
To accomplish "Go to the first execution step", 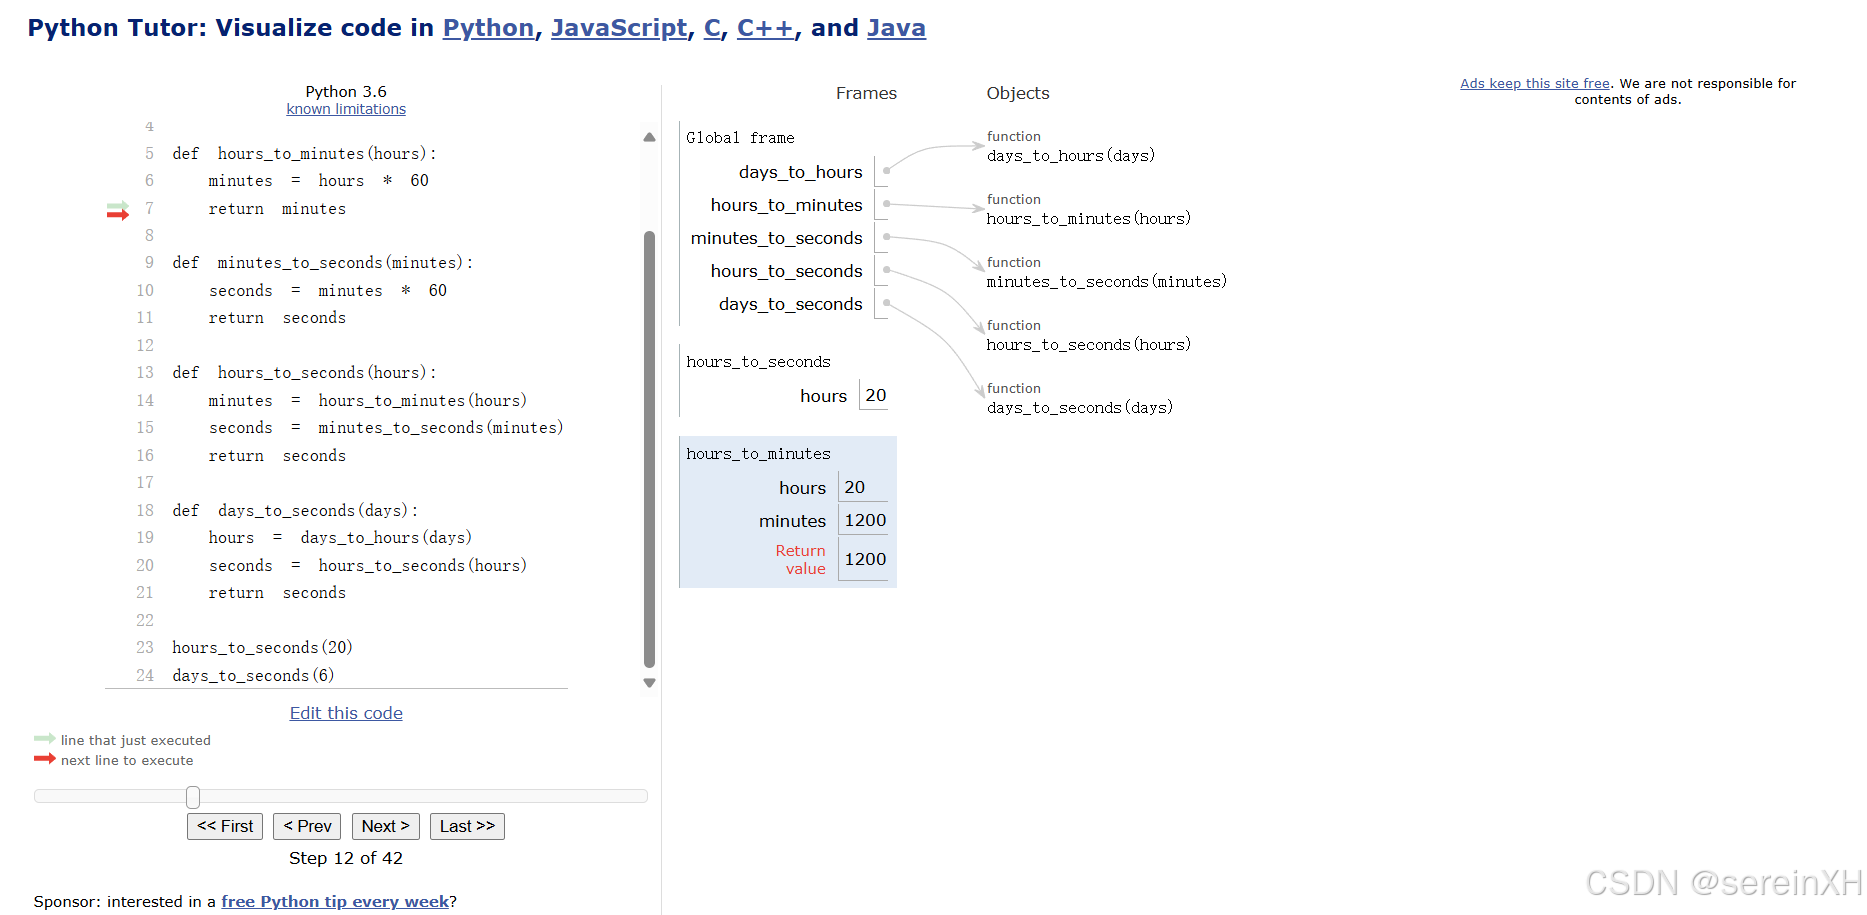I will pyautogui.click(x=225, y=826).
